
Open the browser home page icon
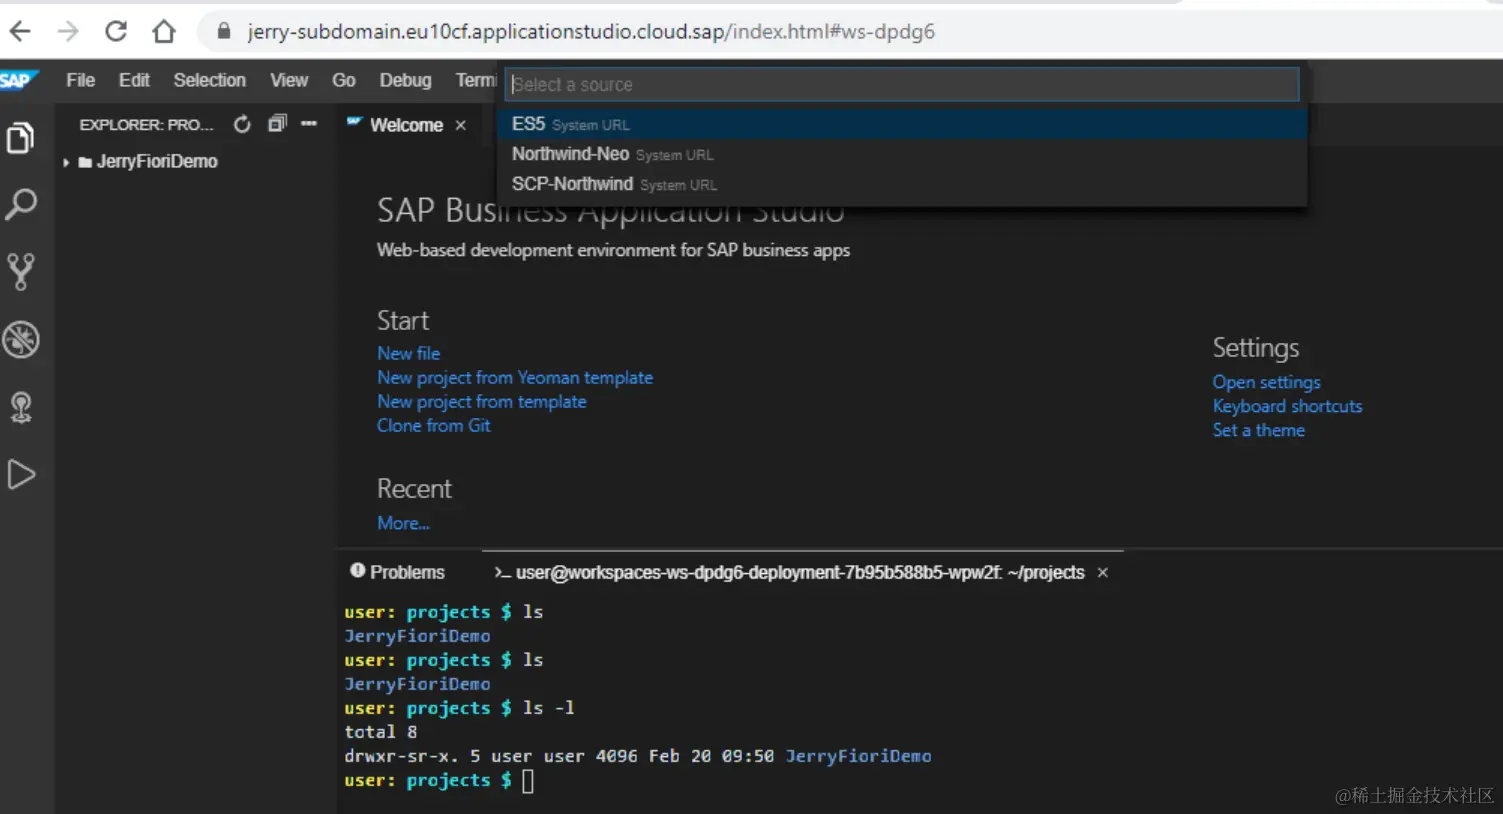tap(164, 32)
